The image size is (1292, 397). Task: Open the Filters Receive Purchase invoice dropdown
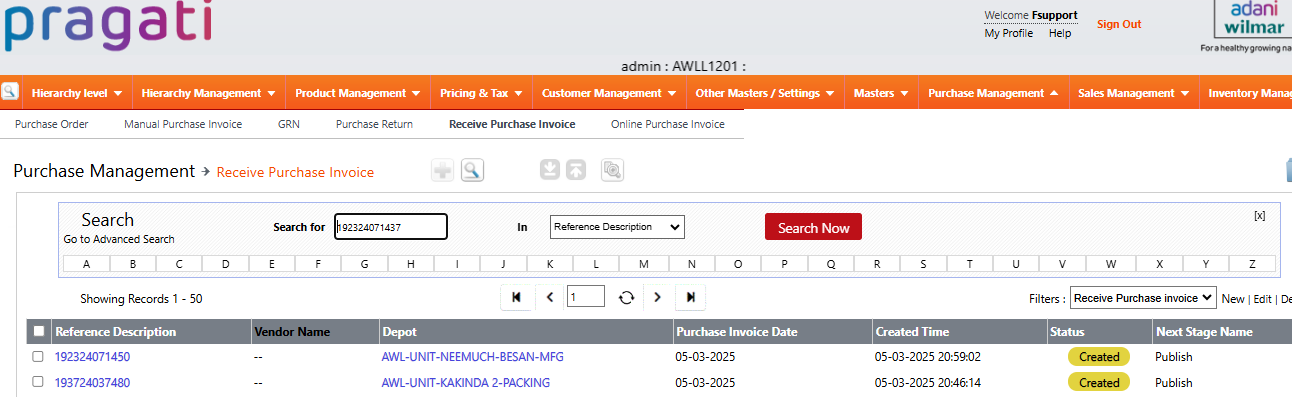[1143, 298]
